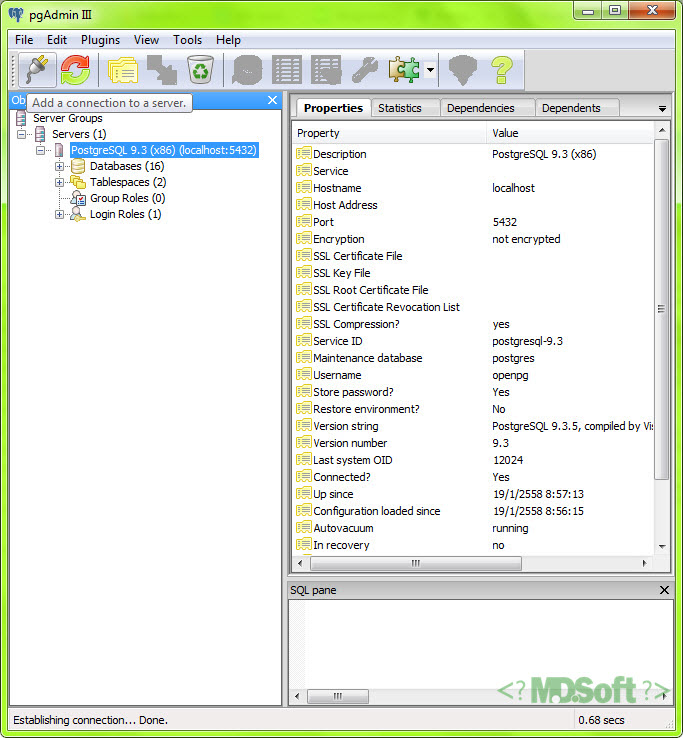The image size is (683, 738).
Task: Click the Drop object recycle bin icon
Action: coord(201,70)
